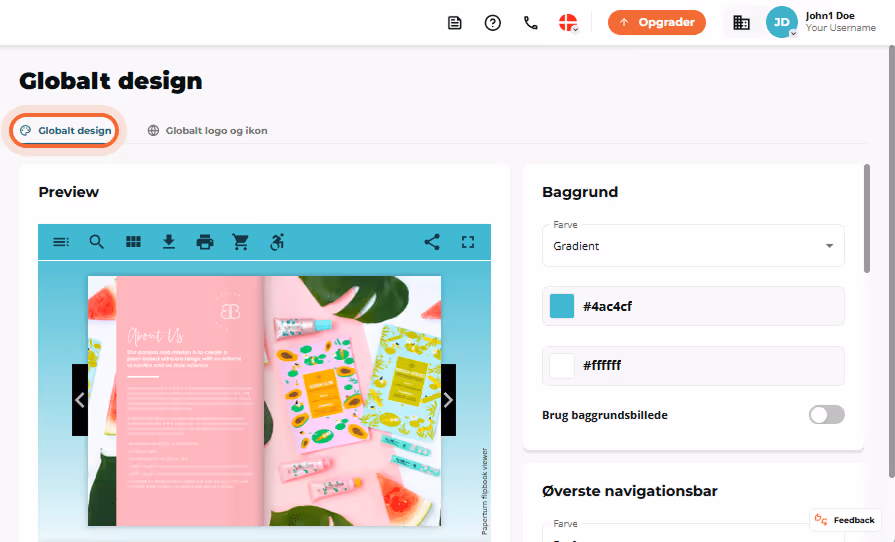Edit the #4ac4cf hex color field
The width and height of the screenshot is (895, 542).
coord(693,306)
